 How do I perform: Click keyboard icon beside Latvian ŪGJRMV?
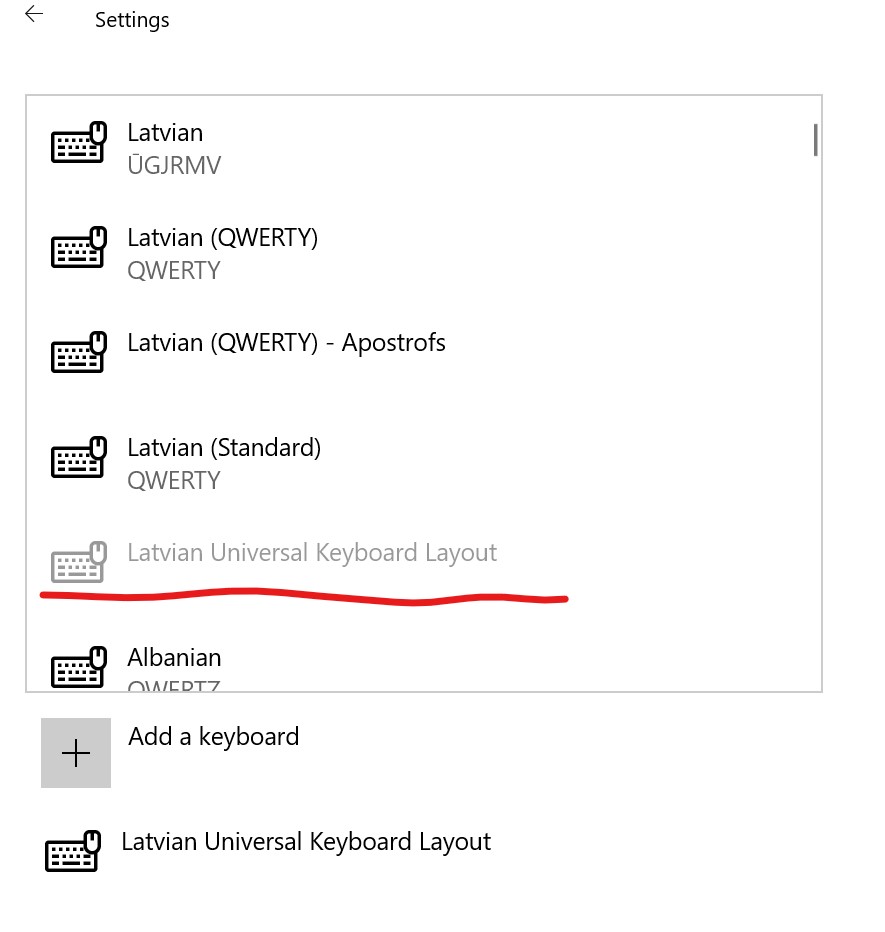tap(78, 142)
